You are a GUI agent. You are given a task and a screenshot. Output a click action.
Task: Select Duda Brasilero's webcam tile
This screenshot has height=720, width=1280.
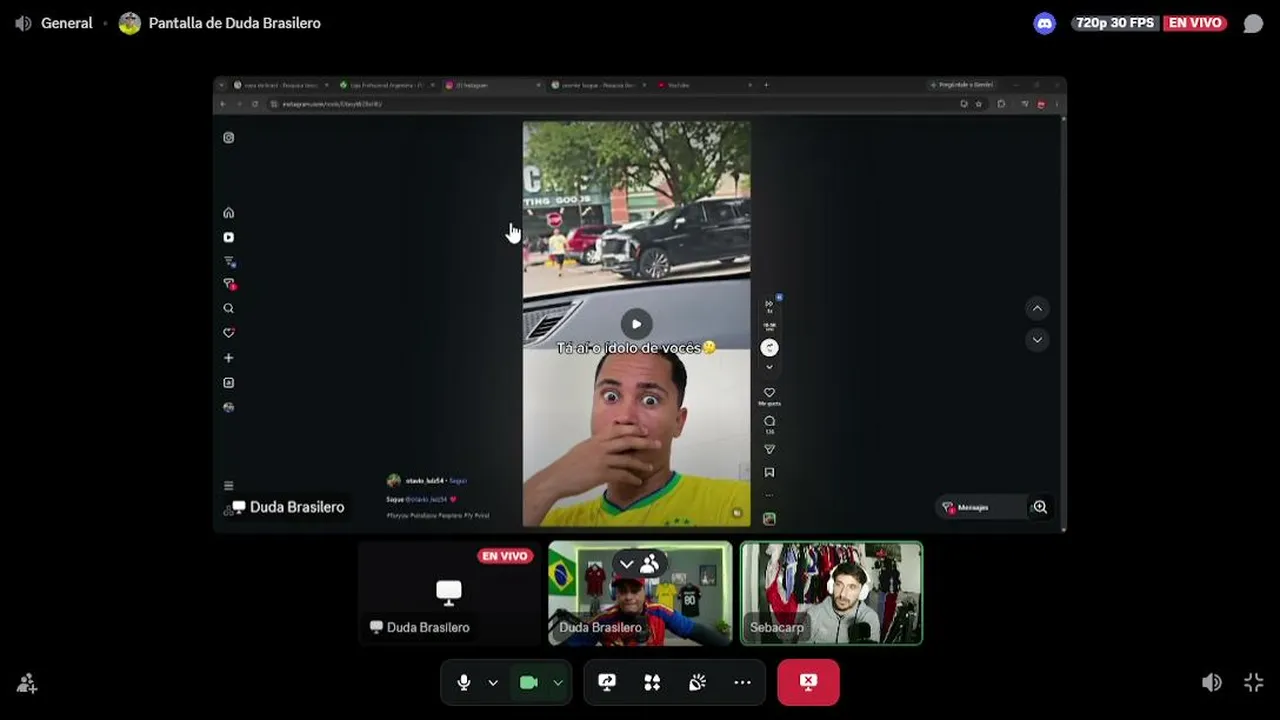[x=640, y=593]
